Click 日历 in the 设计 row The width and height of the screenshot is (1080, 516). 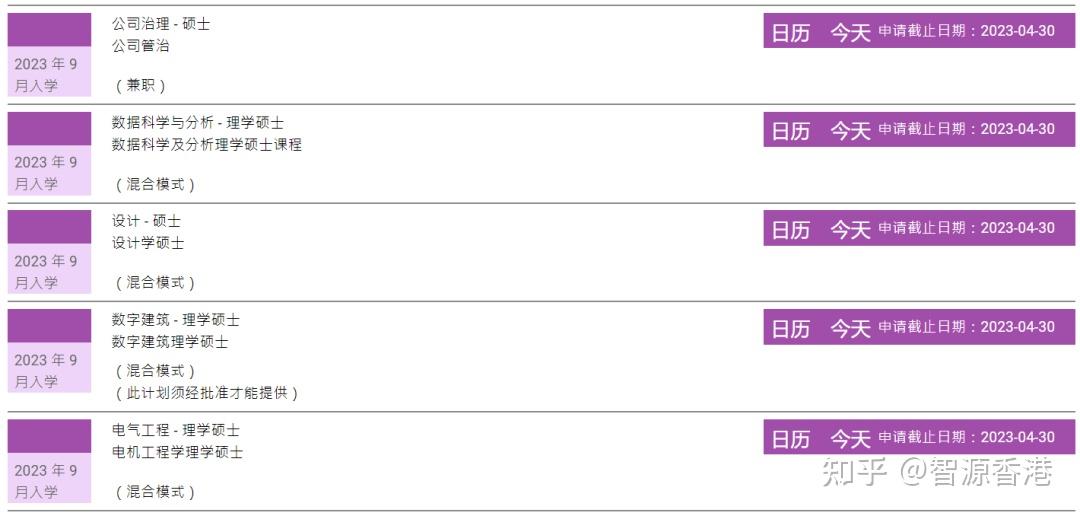point(790,229)
